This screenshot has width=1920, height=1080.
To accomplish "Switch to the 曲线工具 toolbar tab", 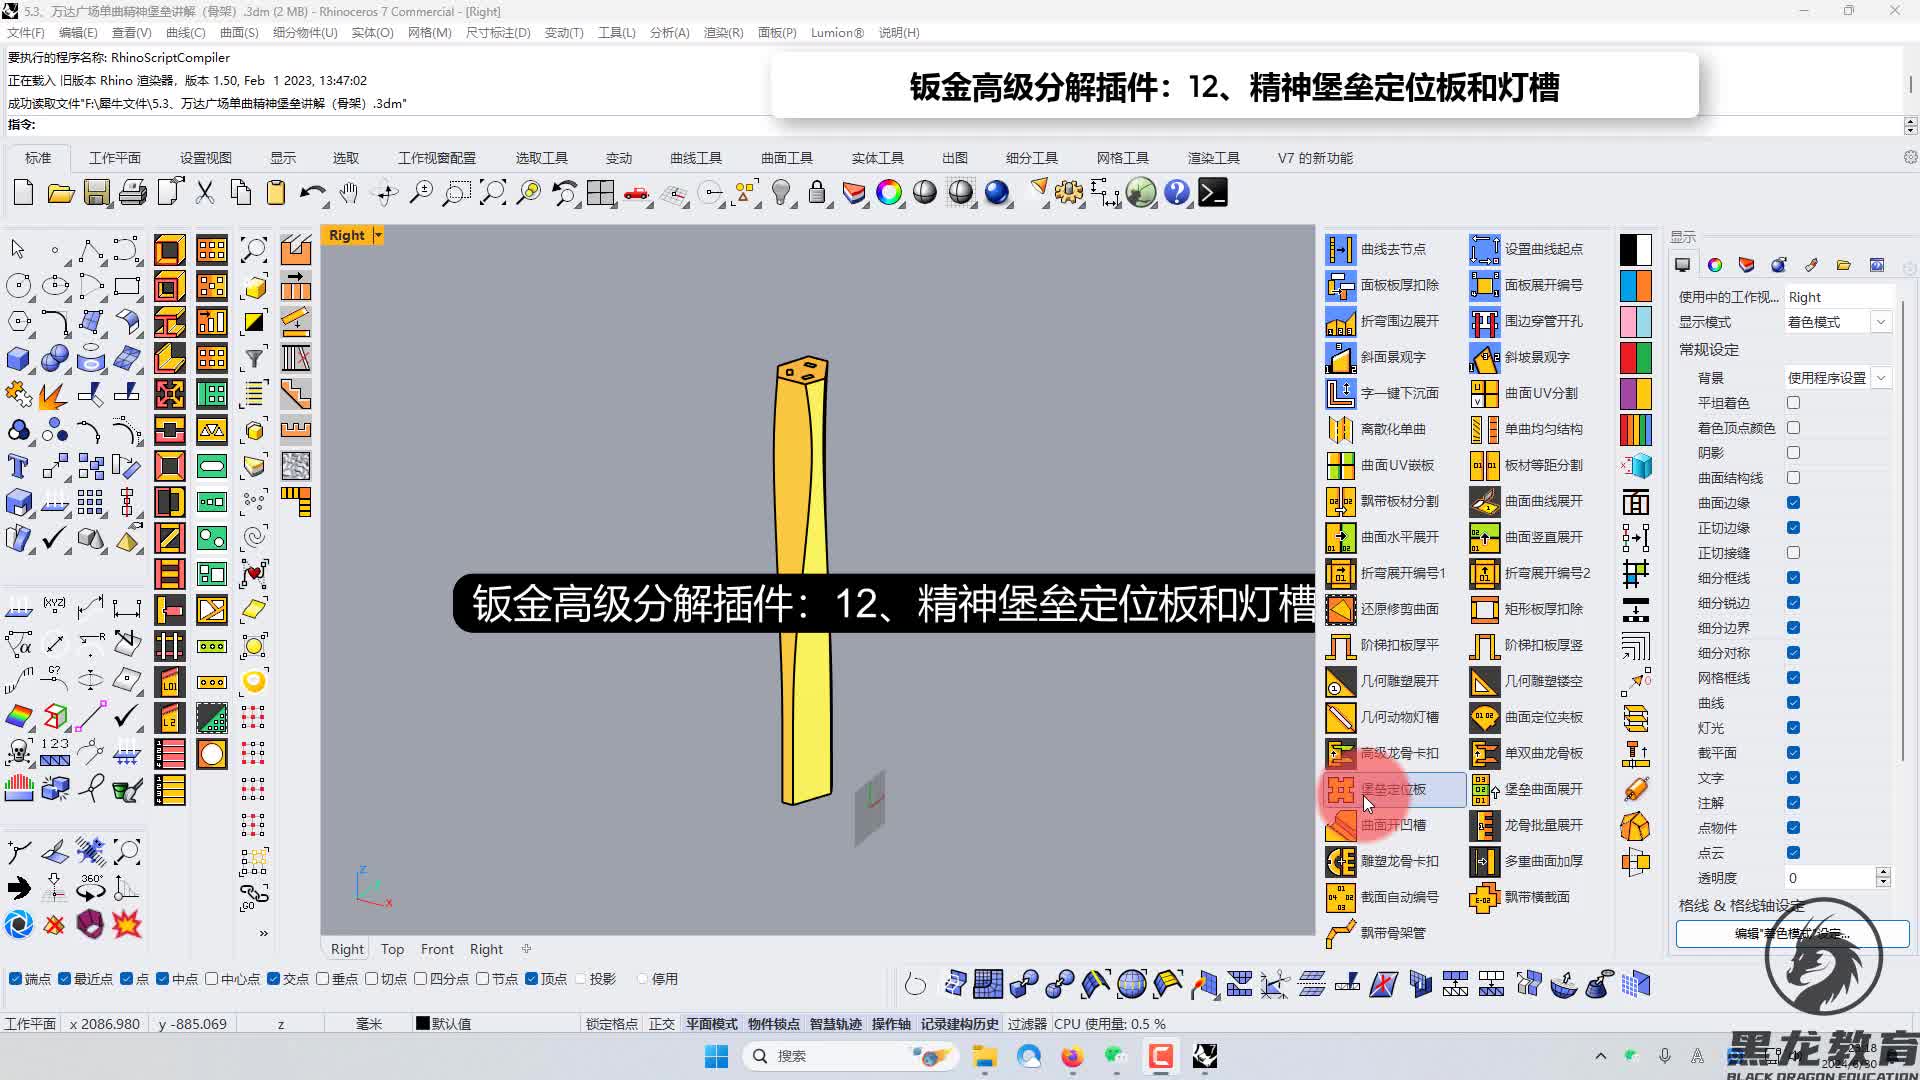I will click(x=695, y=158).
